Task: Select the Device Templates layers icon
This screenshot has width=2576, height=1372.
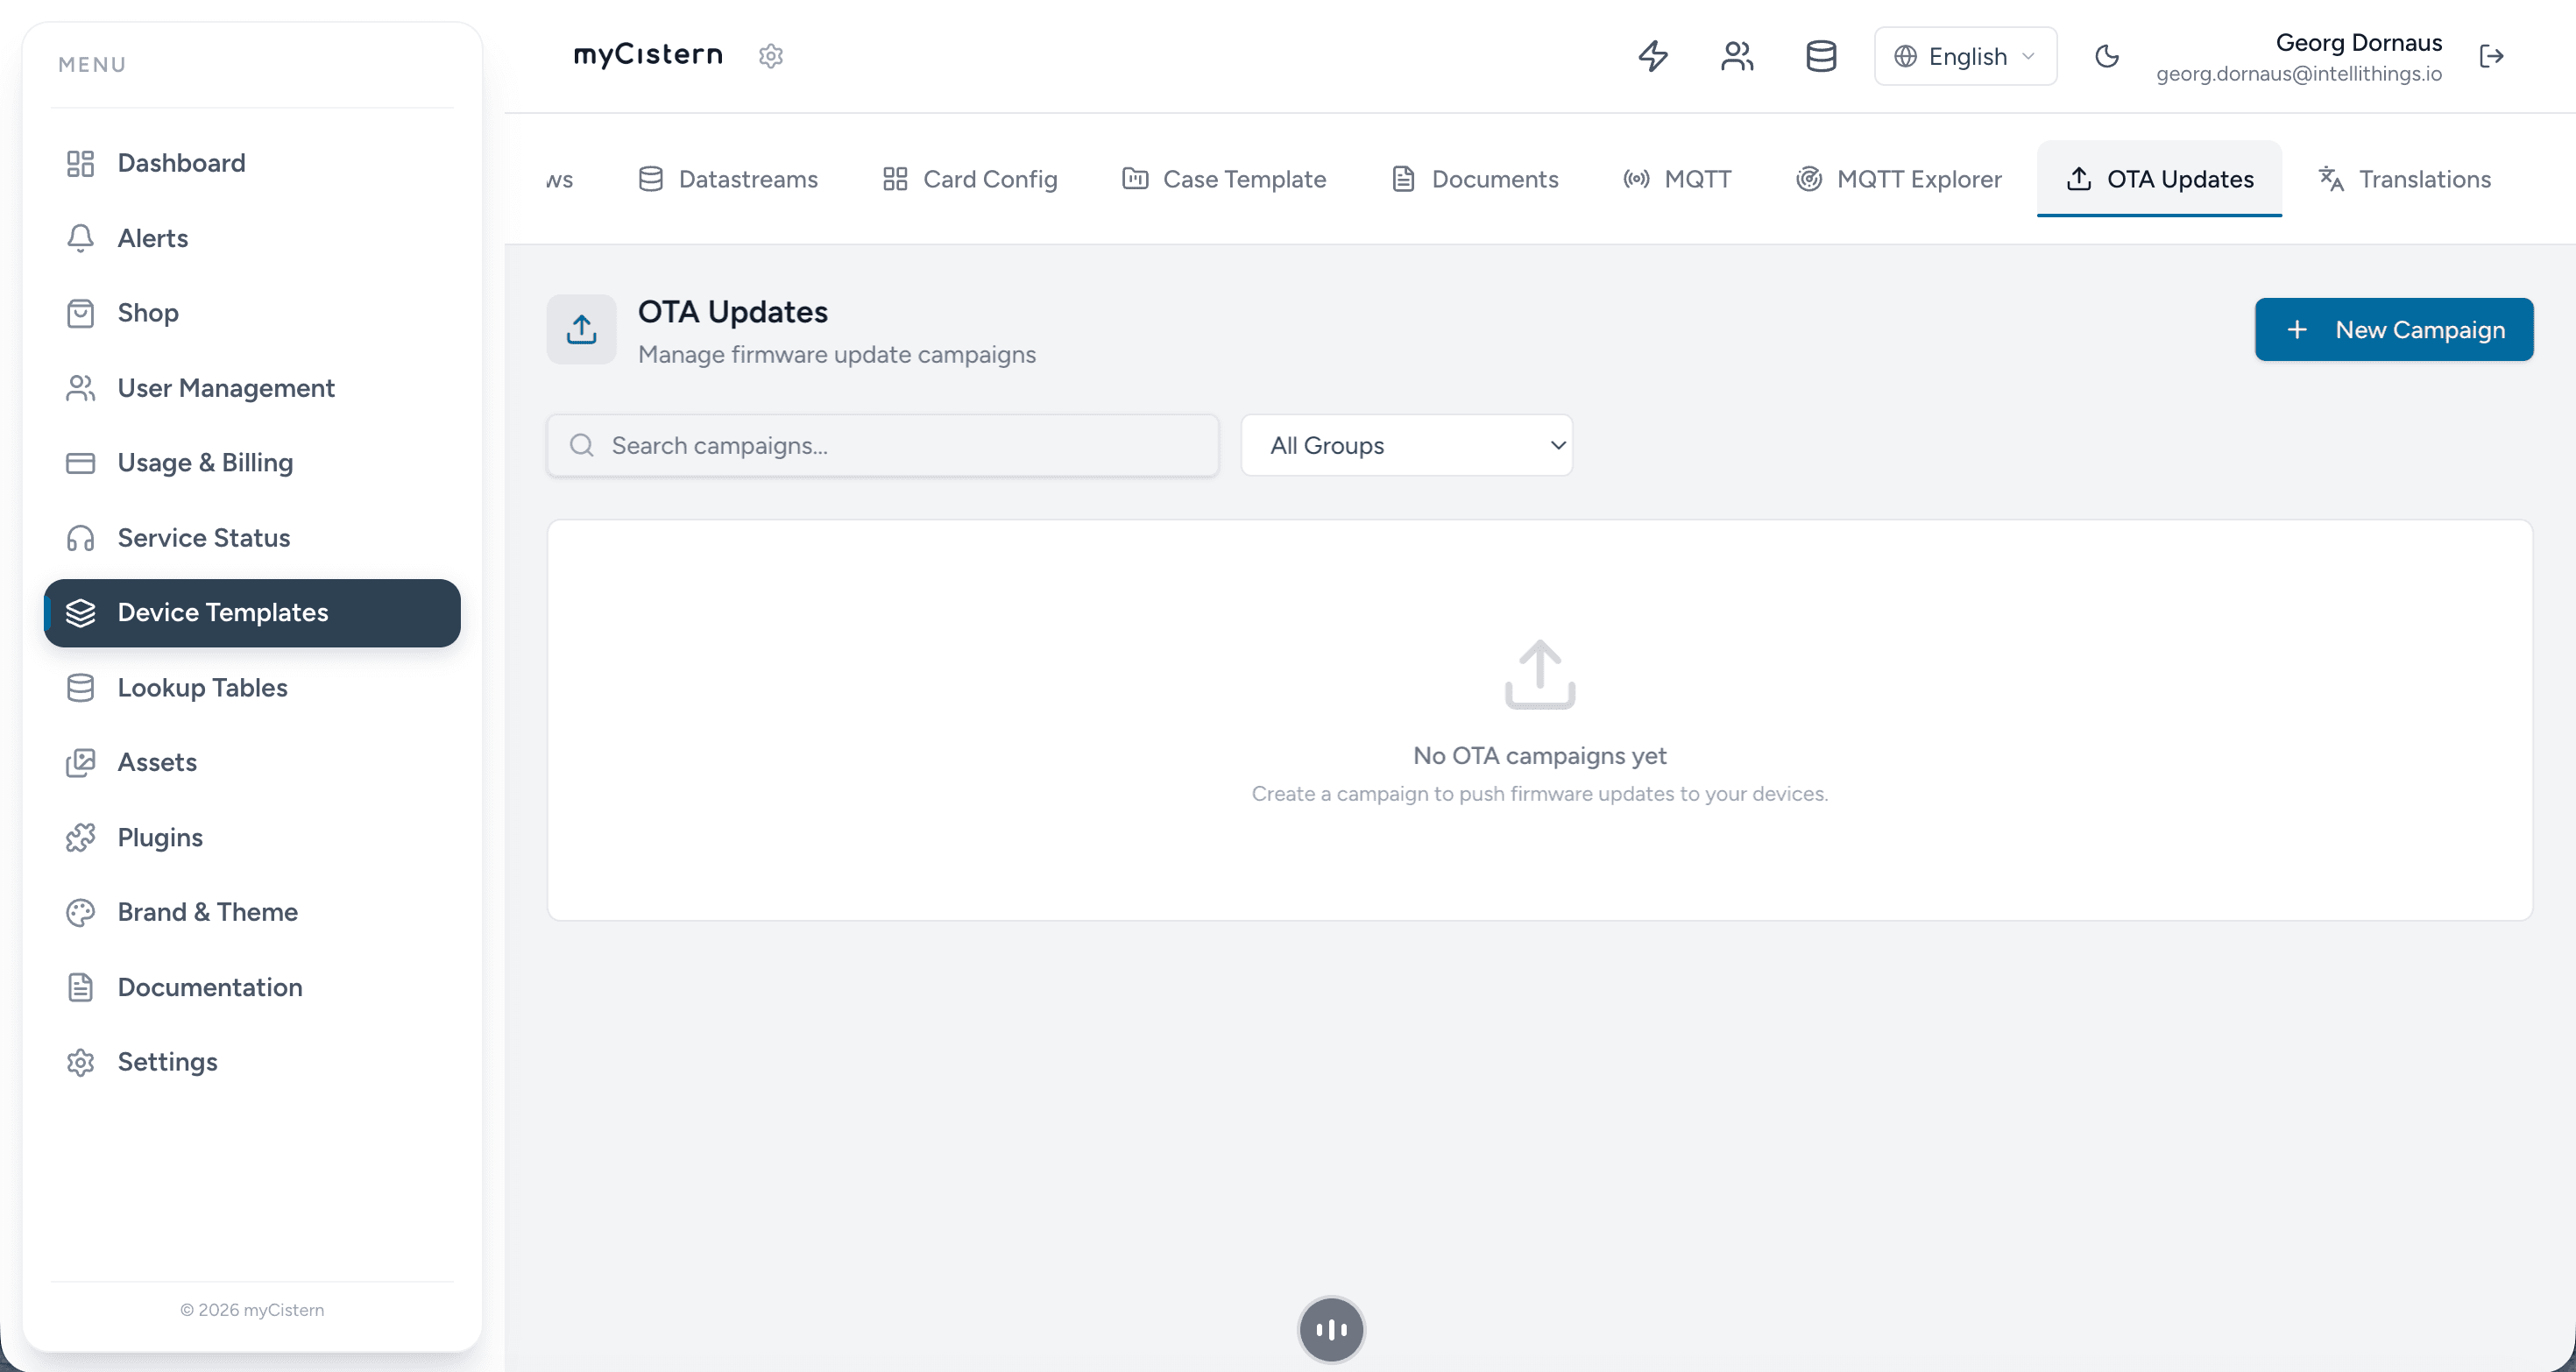Action: pos(80,613)
